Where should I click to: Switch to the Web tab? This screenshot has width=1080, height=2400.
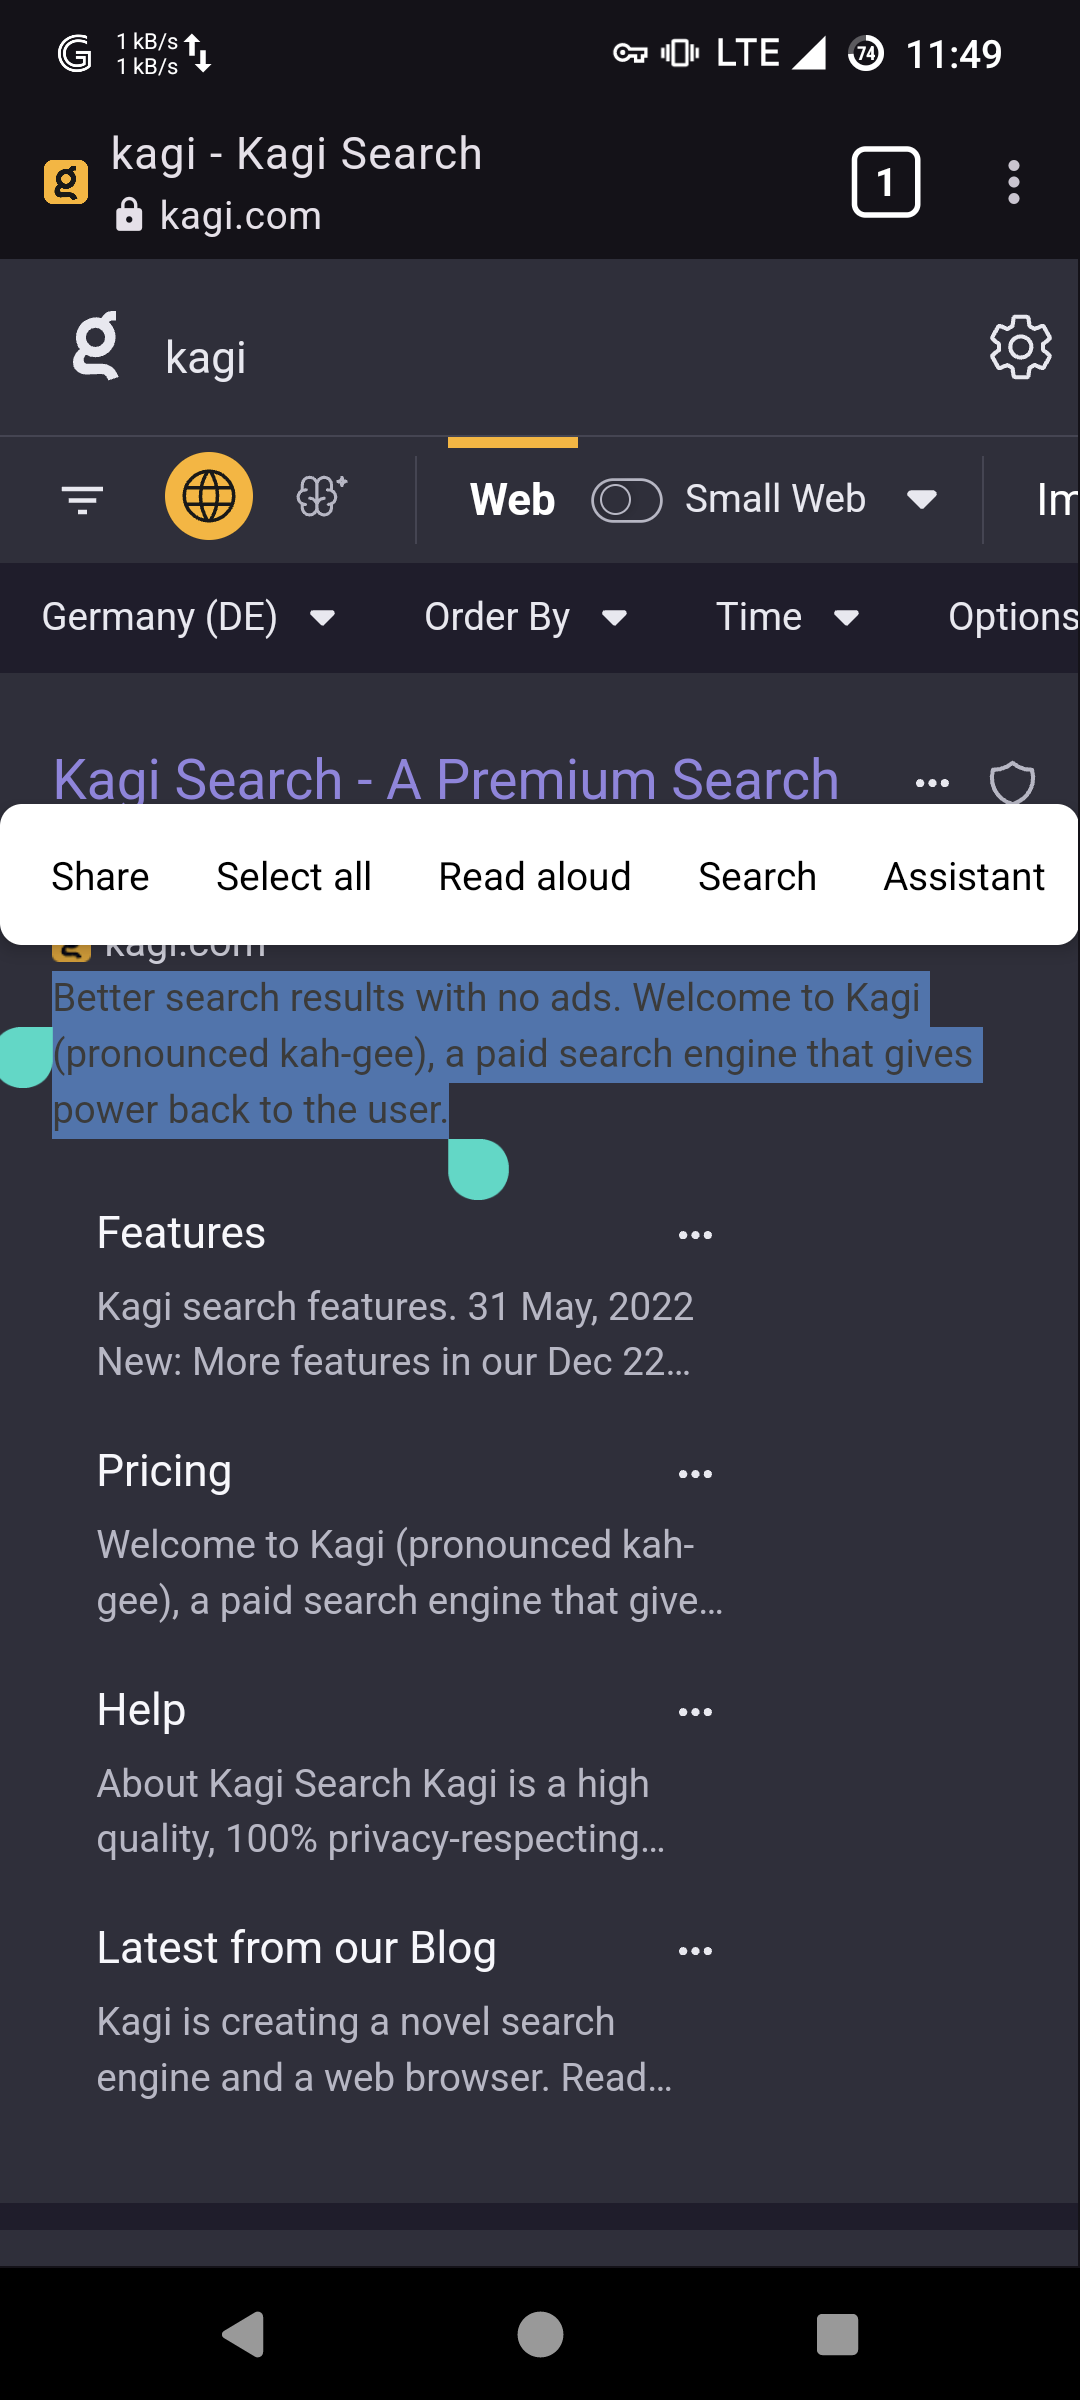(512, 499)
